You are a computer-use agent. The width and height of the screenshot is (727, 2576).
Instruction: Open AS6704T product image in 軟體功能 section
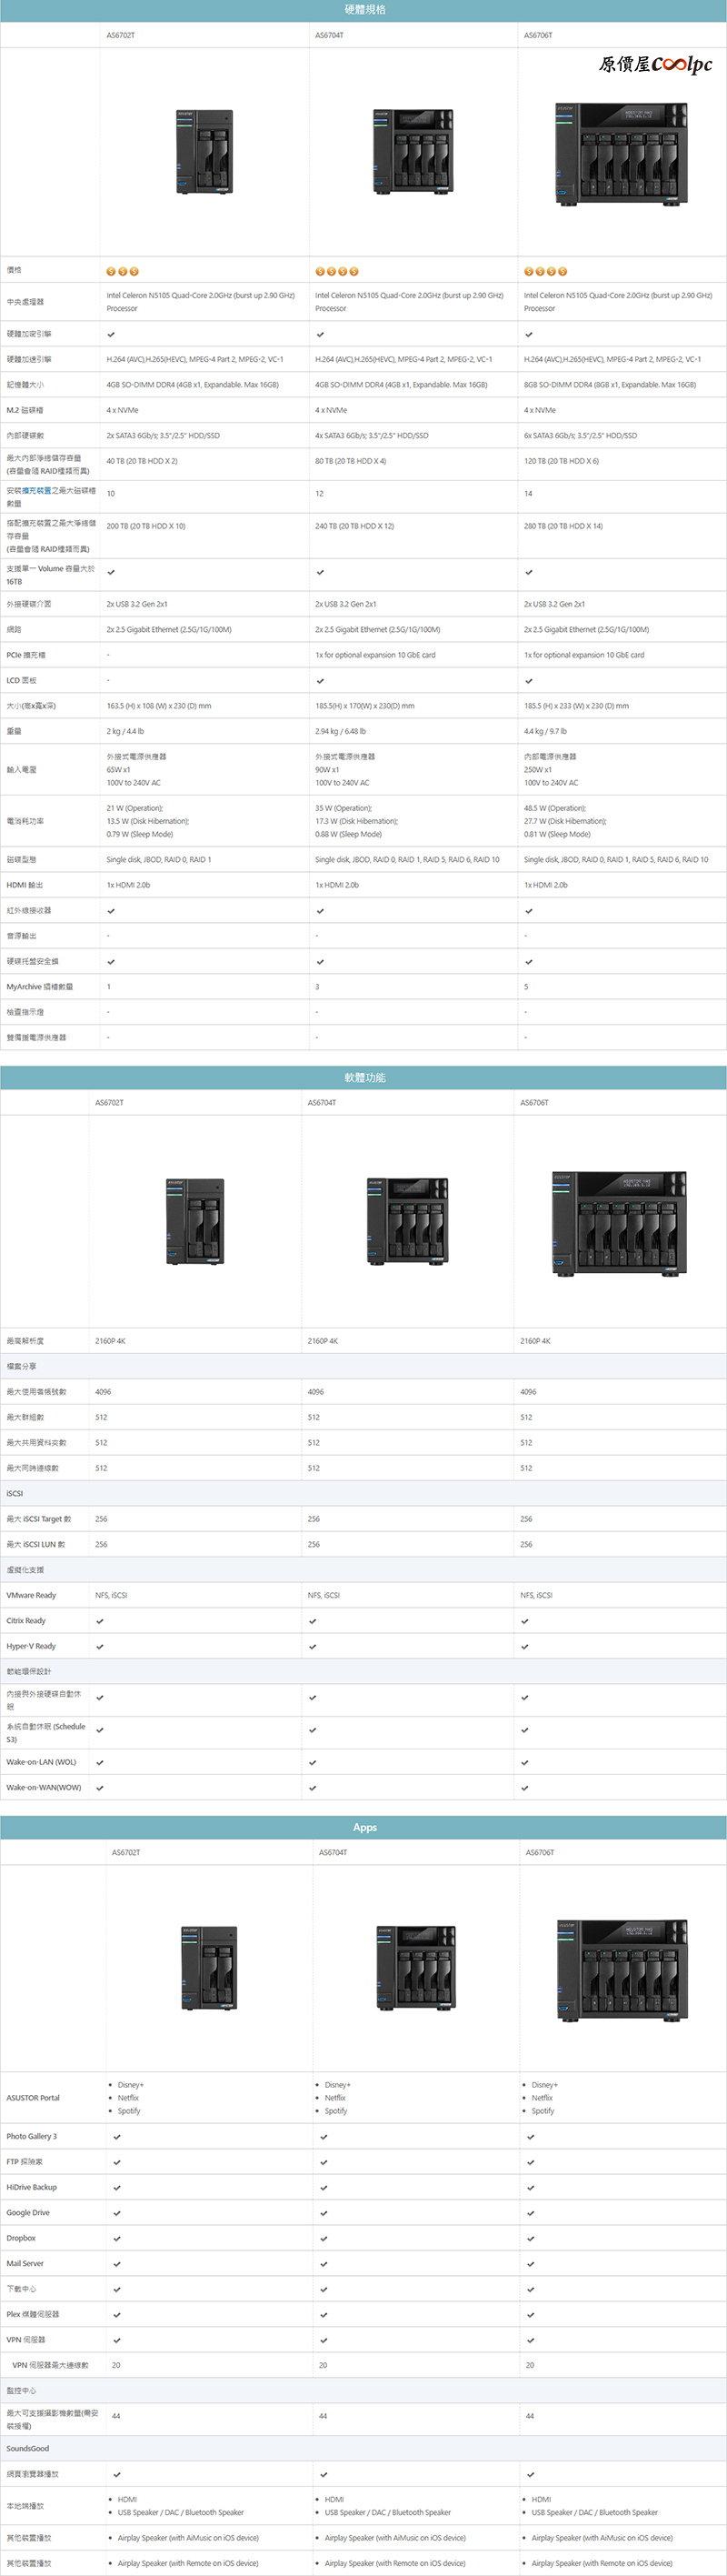pyautogui.click(x=407, y=1221)
